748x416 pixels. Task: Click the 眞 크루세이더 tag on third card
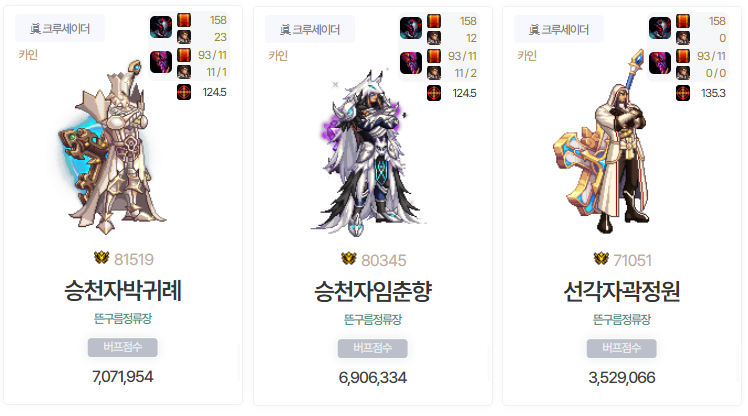(559, 30)
